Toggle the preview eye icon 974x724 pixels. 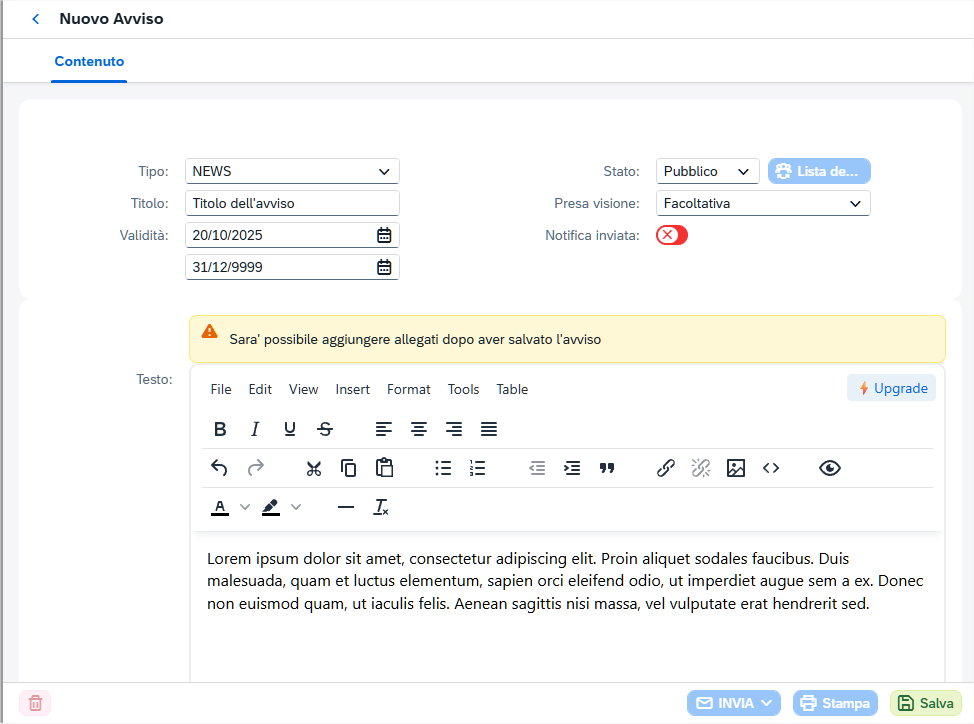pyautogui.click(x=830, y=468)
